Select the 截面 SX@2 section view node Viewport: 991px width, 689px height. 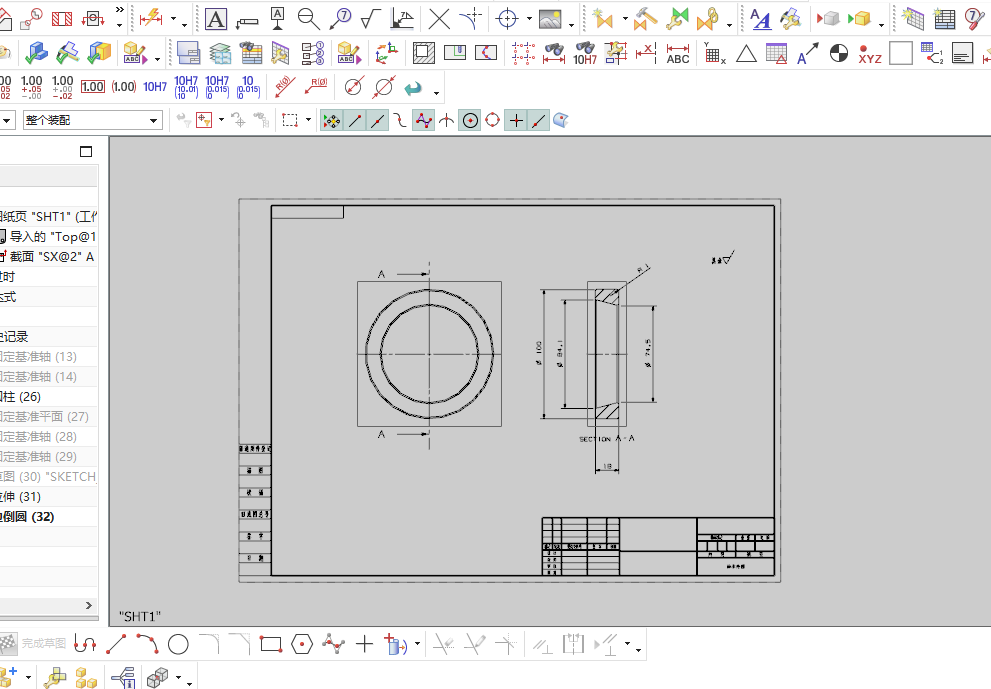49,257
